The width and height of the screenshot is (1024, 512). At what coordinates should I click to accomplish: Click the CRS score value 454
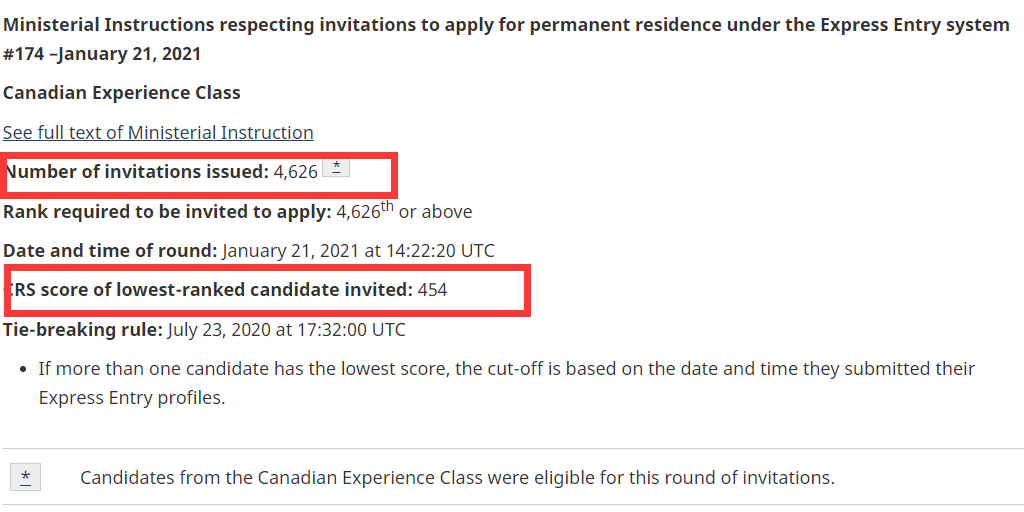432,290
